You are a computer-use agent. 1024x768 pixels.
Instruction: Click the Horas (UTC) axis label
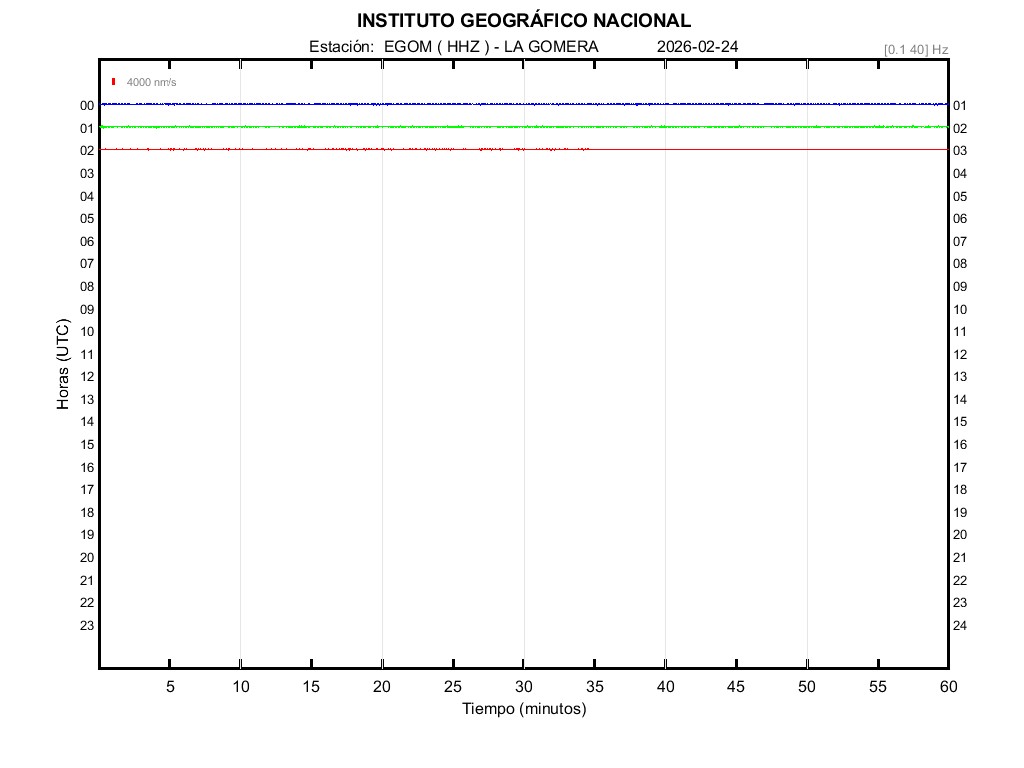click(x=63, y=365)
